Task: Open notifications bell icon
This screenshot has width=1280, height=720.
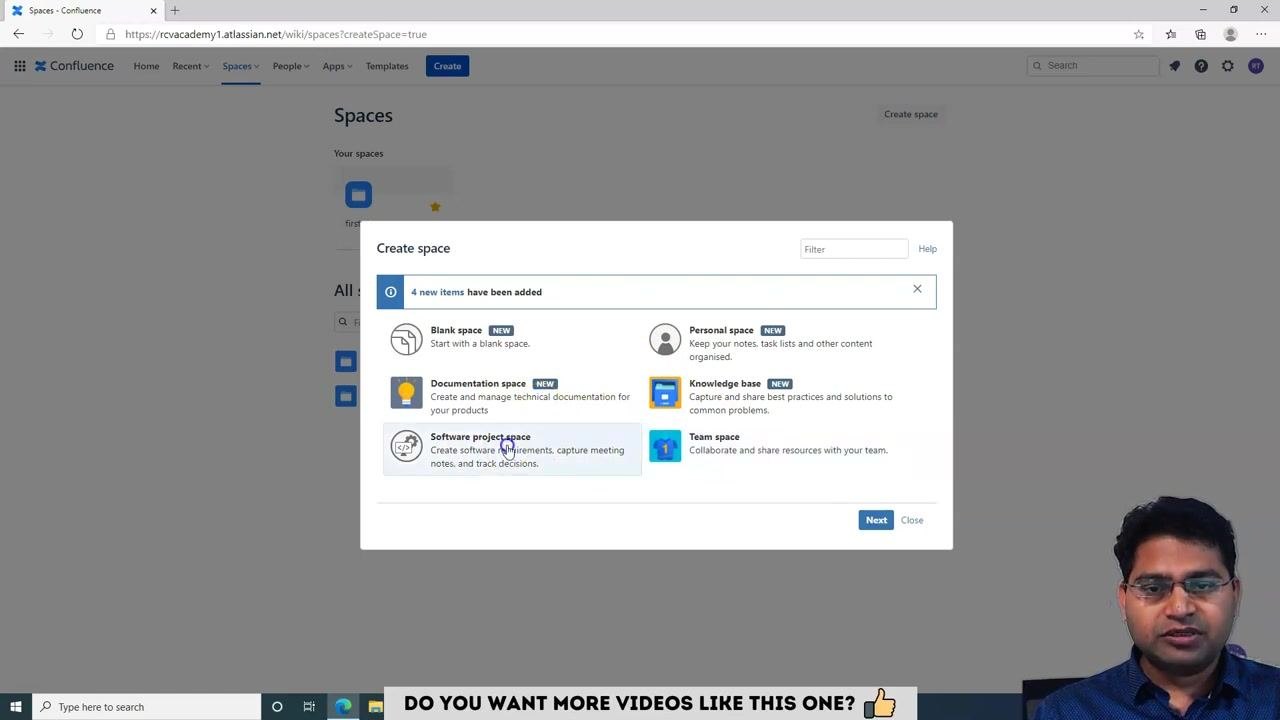Action: point(1175,66)
